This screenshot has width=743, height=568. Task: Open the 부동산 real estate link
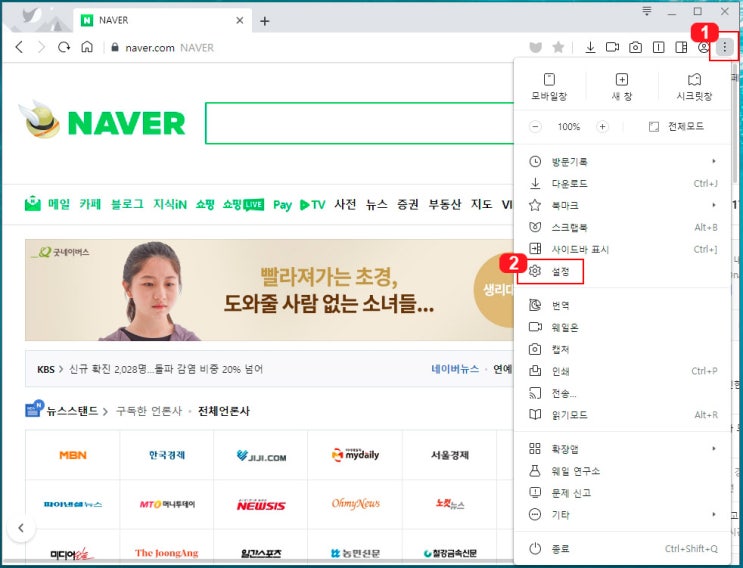[444, 204]
